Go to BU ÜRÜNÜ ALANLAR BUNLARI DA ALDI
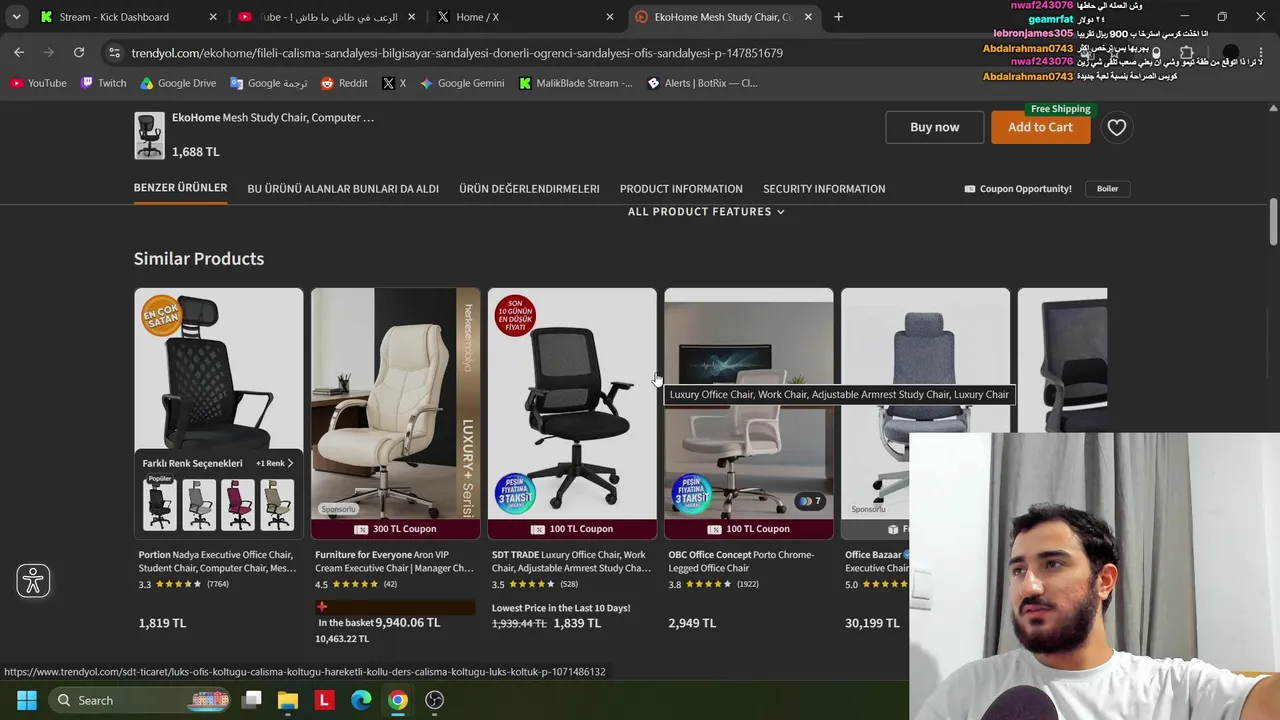The image size is (1280, 720). pos(343,189)
